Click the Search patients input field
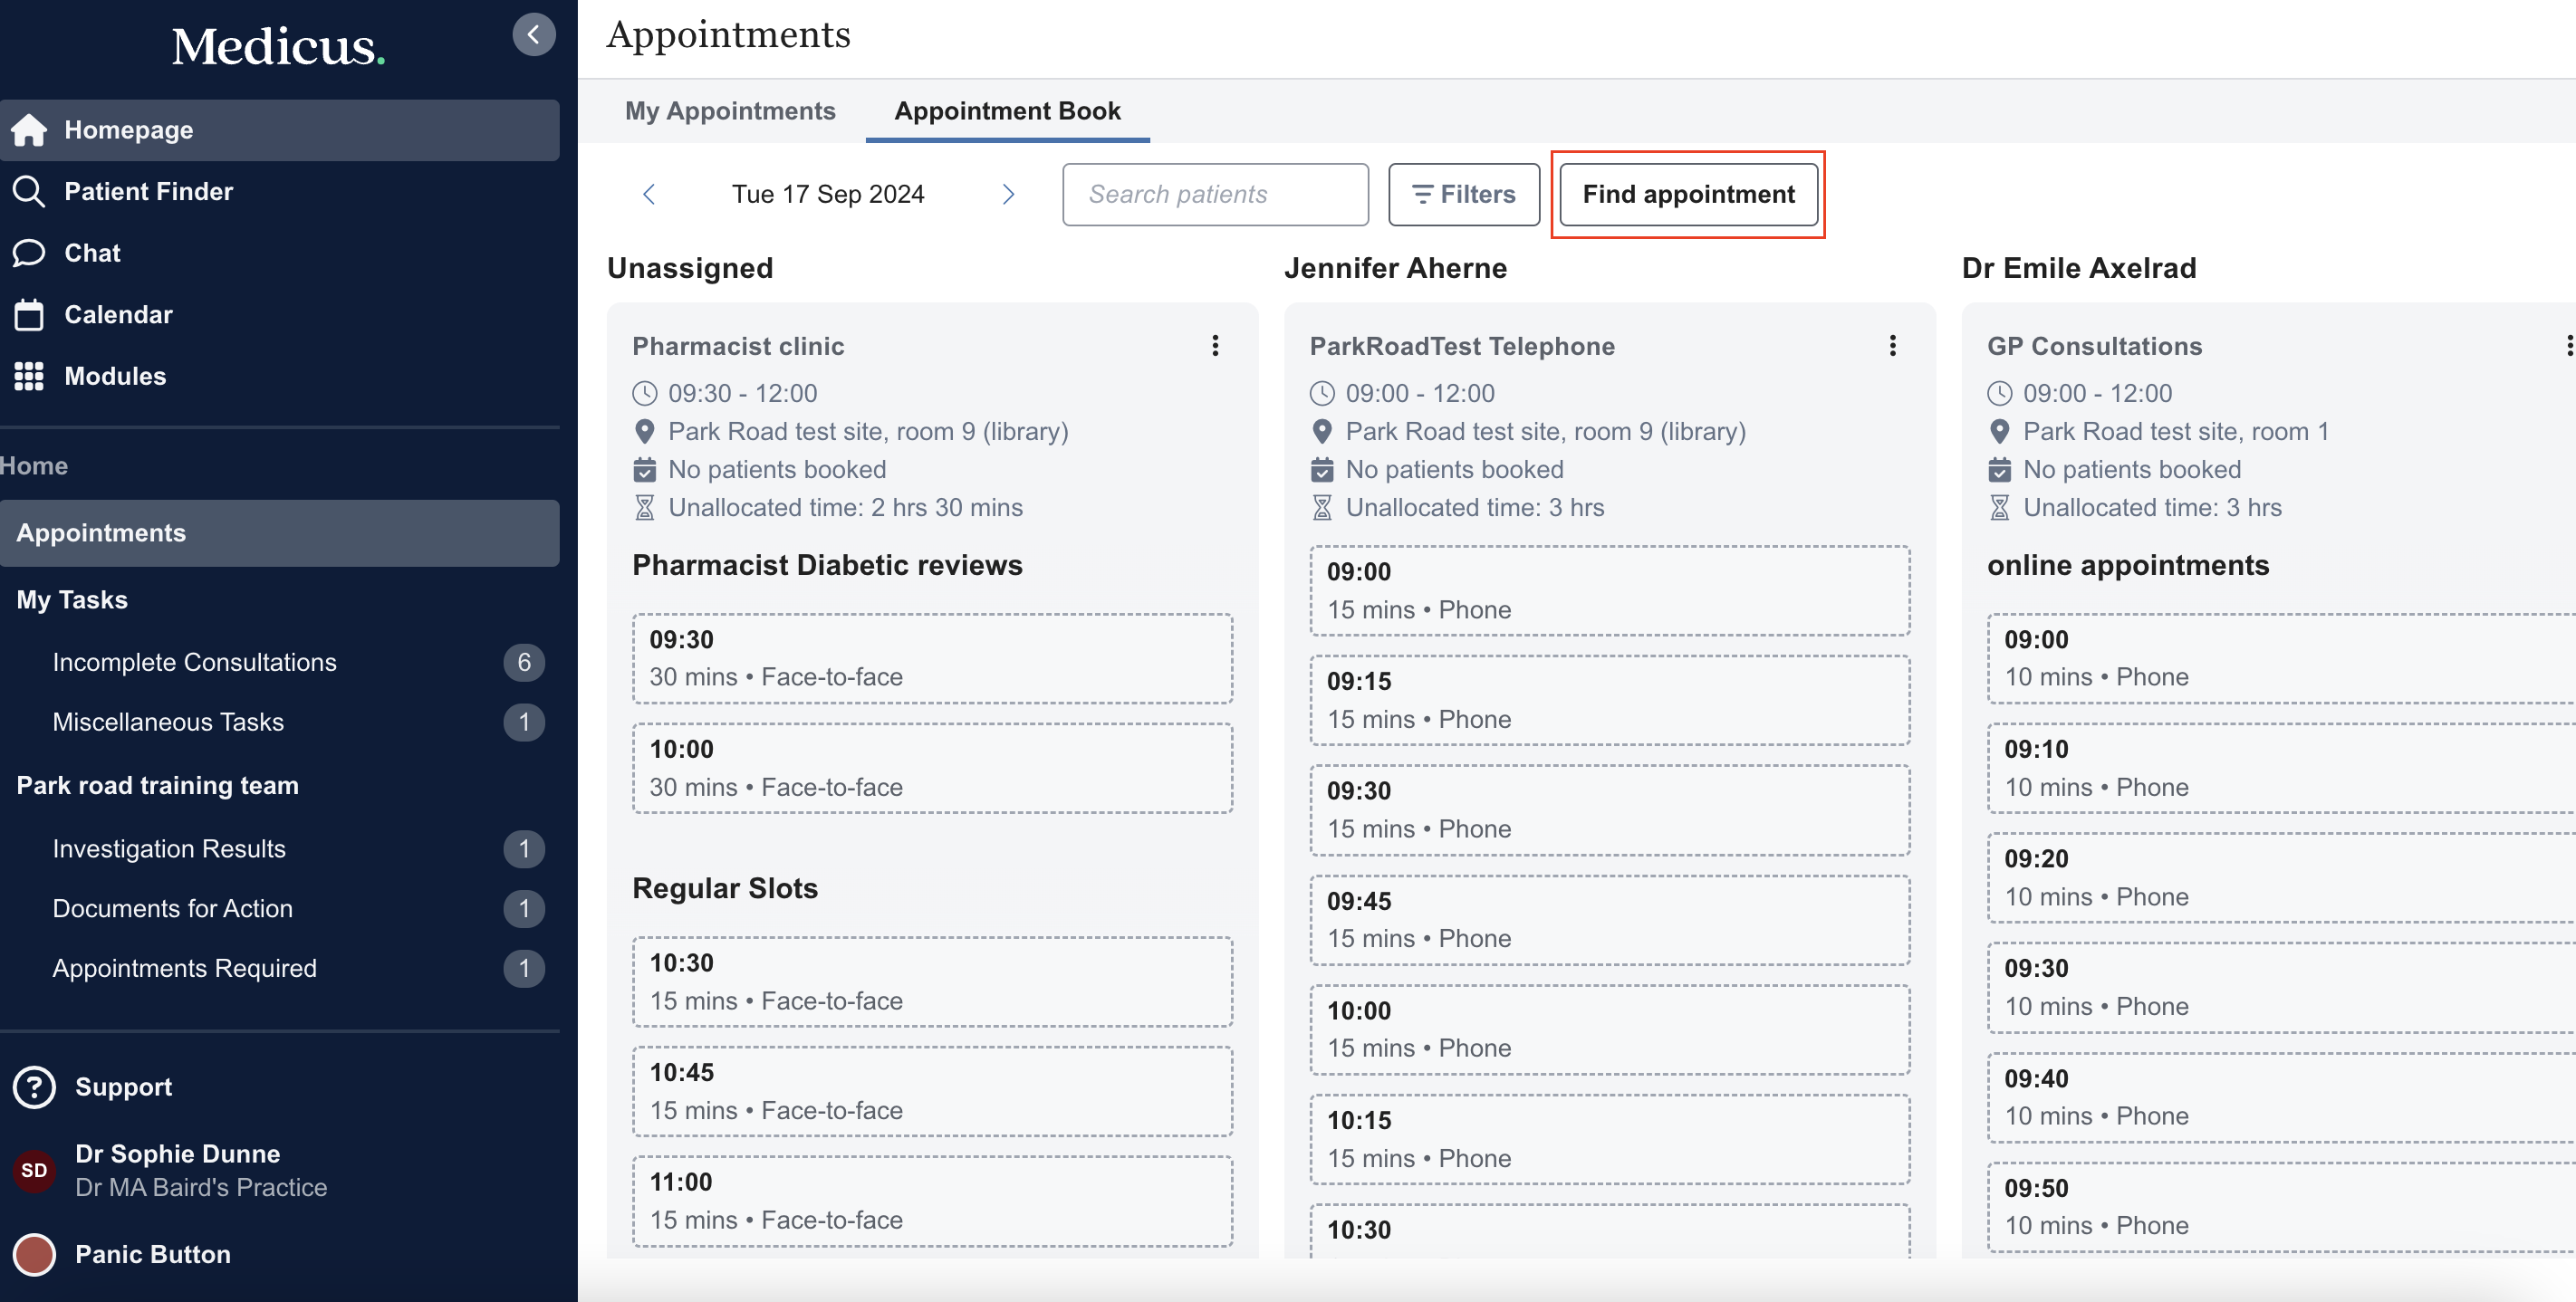 tap(1215, 194)
